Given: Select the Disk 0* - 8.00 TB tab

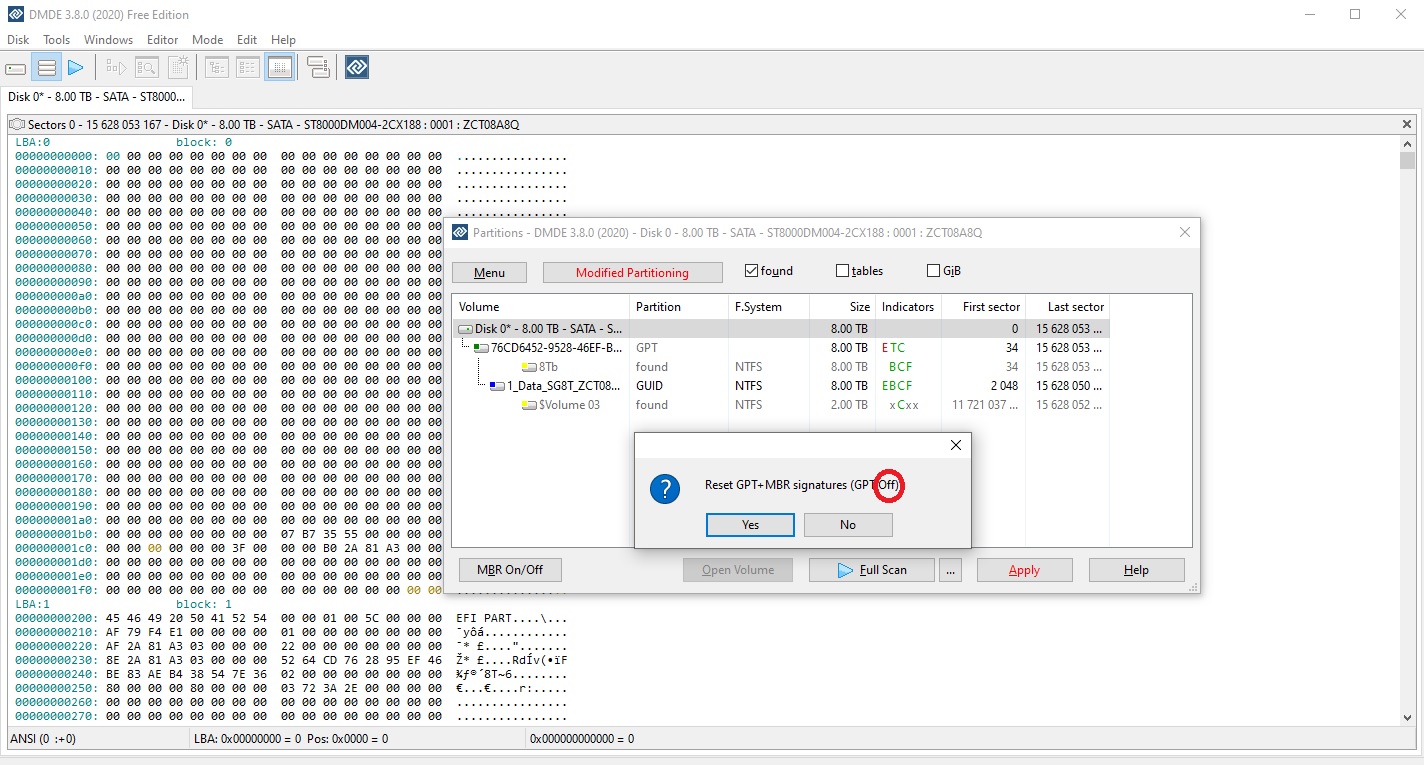Looking at the screenshot, I should tap(97, 97).
